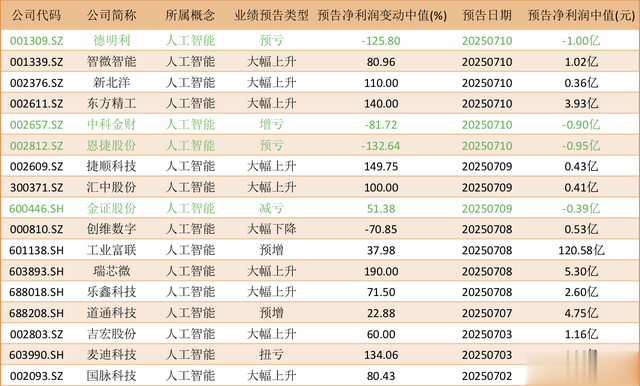This screenshot has height=386, width=640.
Task: Click the 预告日期 column header
Action: 487,16
